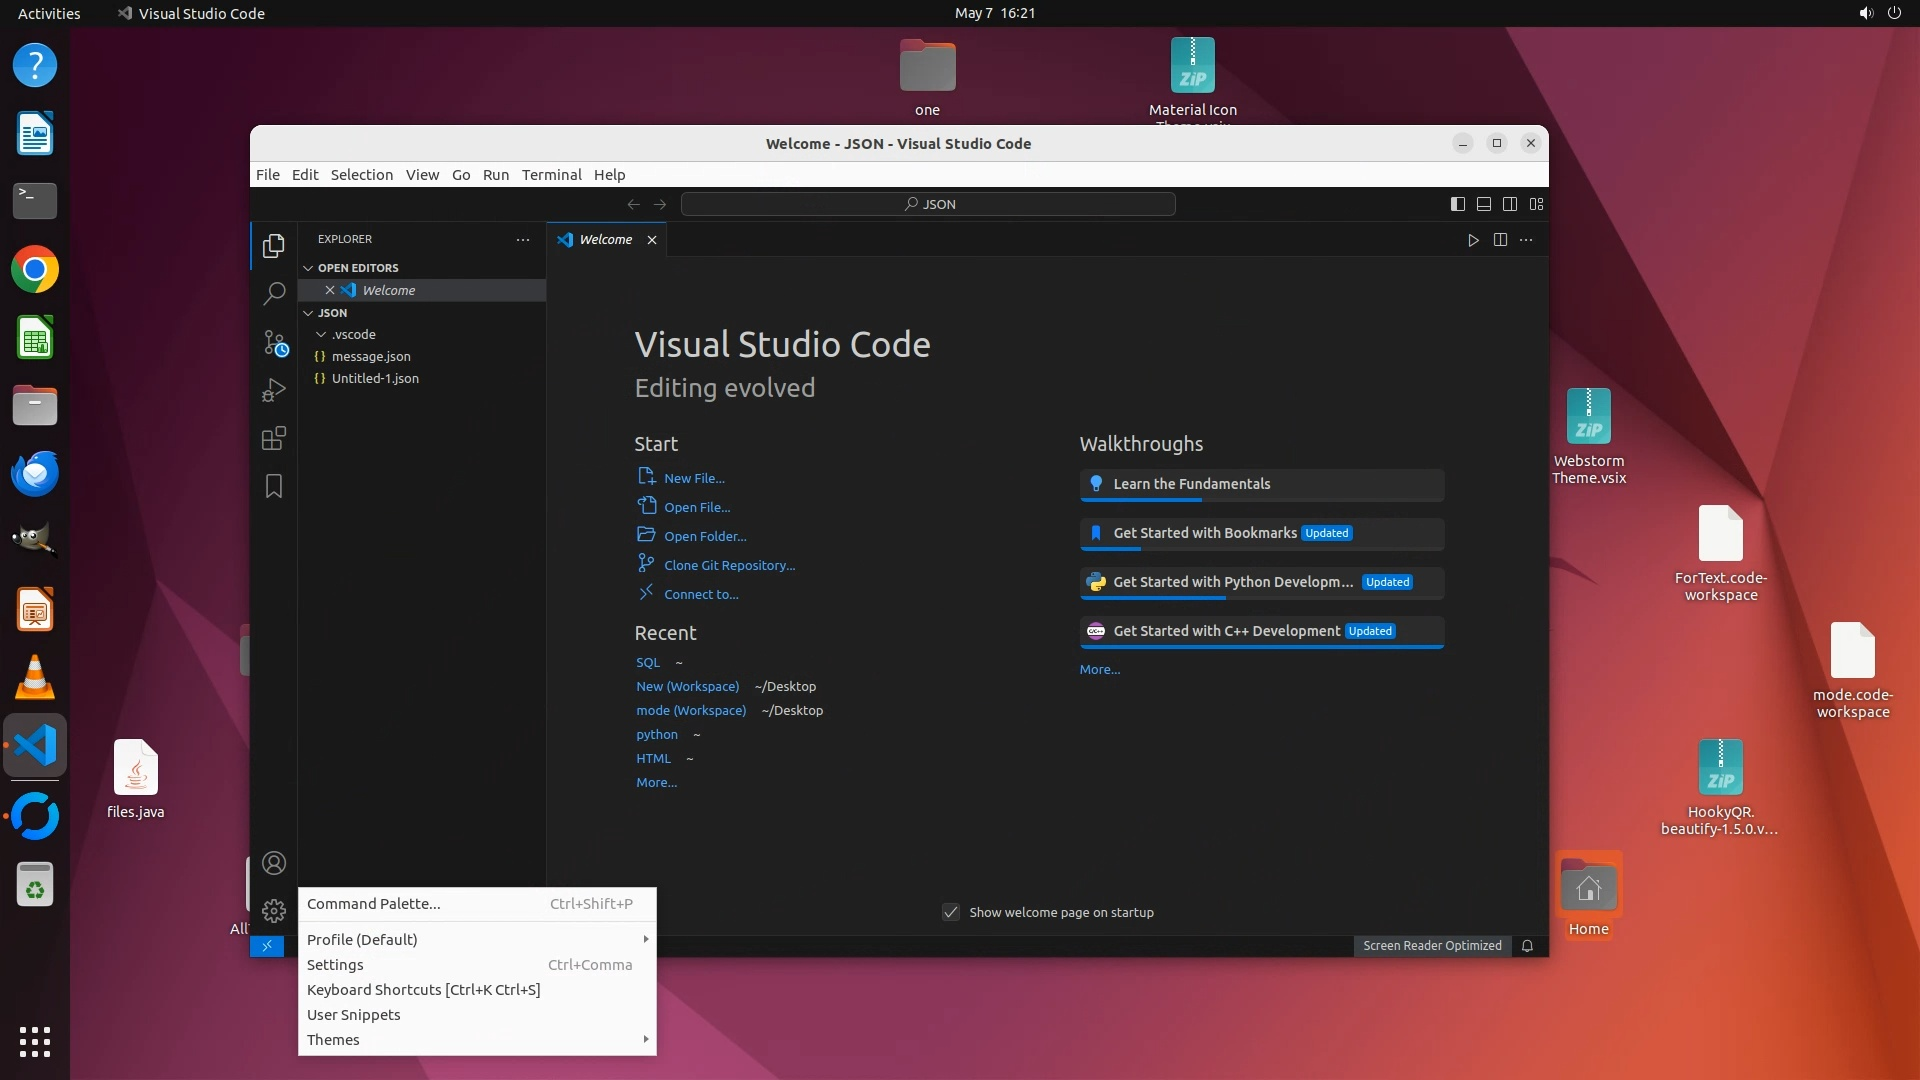This screenshot has width=1920, height=1080.
Task: Open the Bookmarks view icon
Action: tap(273, 486)
